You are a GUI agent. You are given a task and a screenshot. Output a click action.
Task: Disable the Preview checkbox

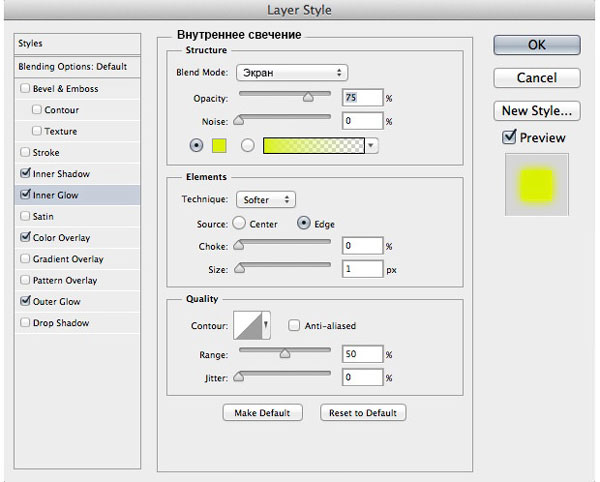coord(510,137)
